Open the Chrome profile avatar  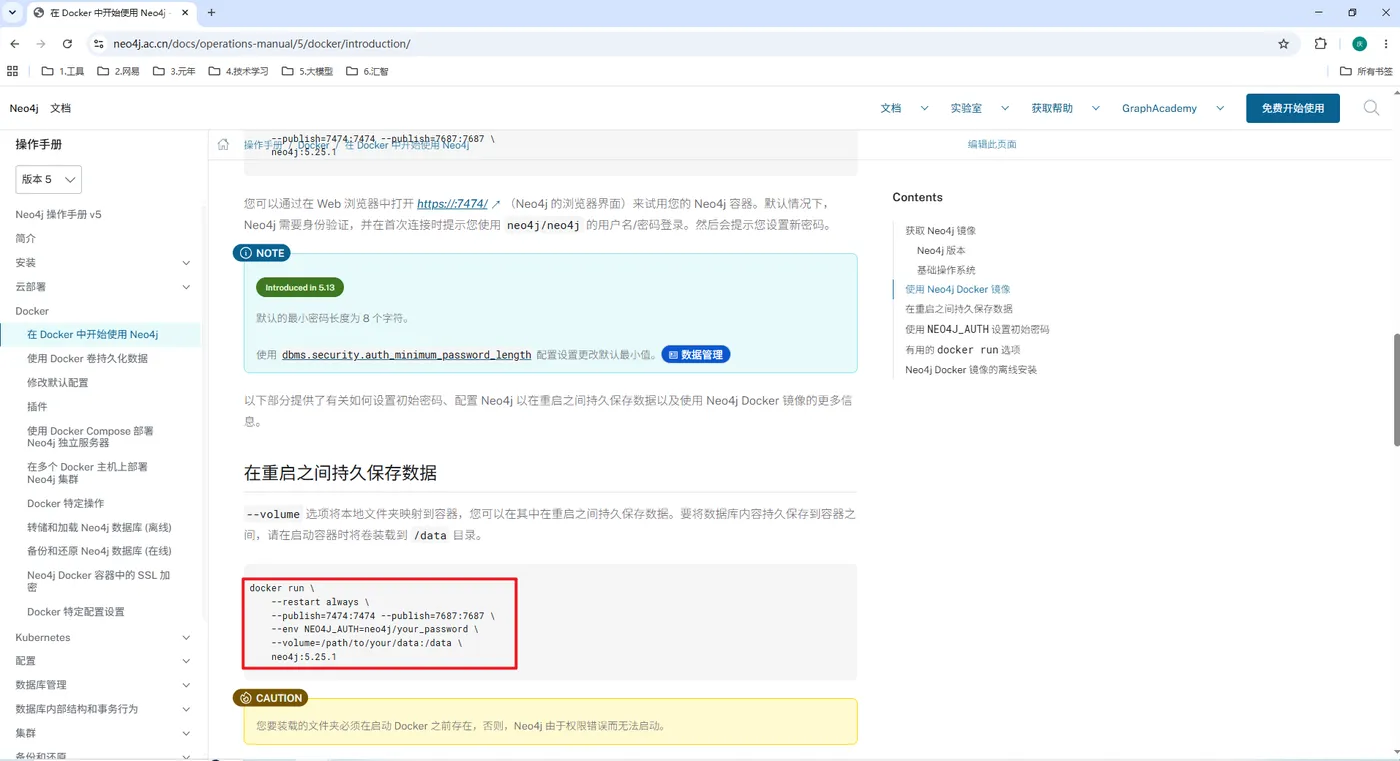1359,44
